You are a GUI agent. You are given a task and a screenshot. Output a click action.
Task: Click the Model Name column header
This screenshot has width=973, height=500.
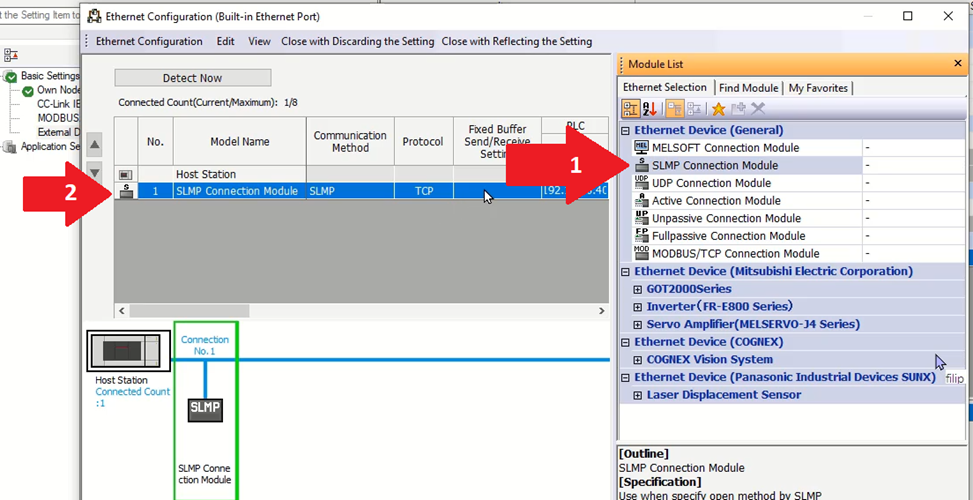pyautogui.click(x=240, y=141)
